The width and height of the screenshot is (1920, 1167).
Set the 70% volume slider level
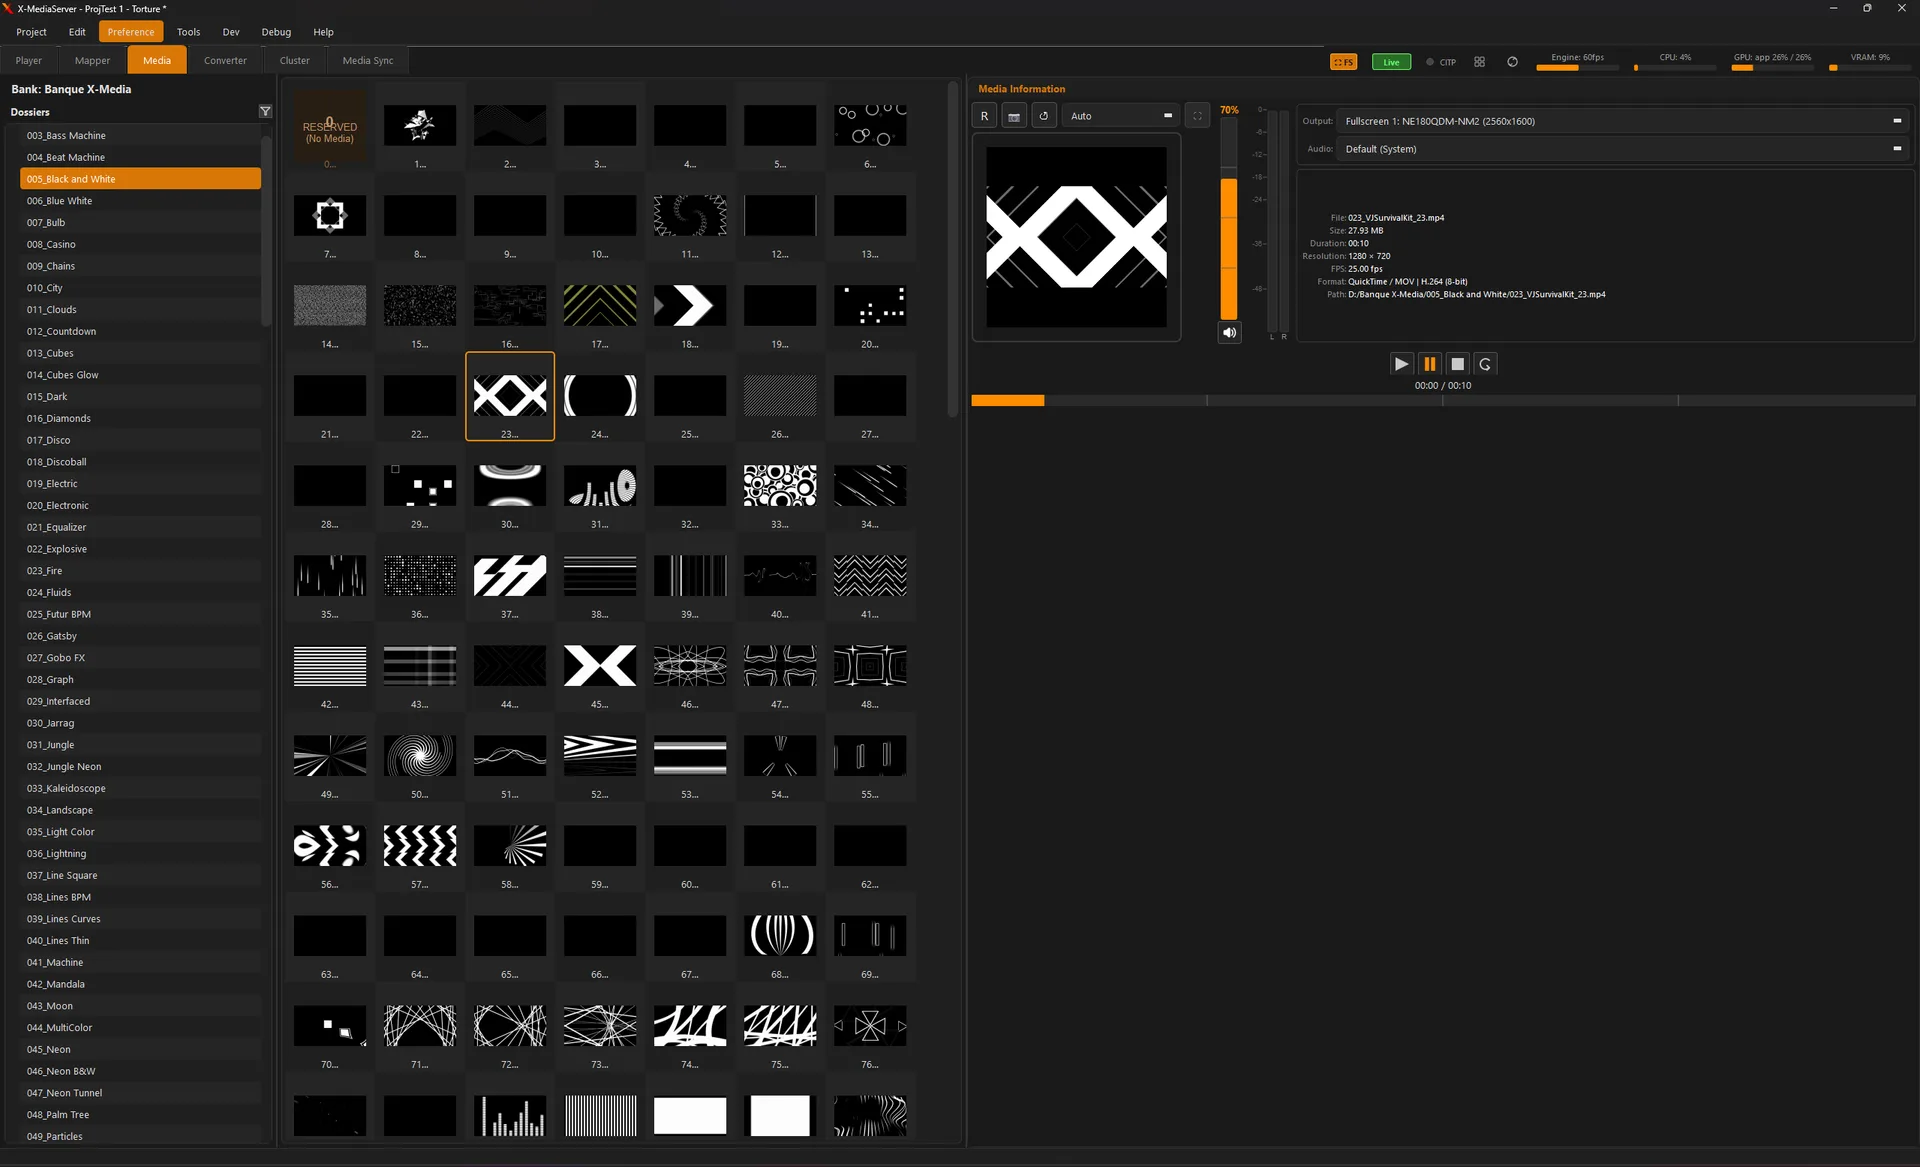click(x=1229, y=218)
